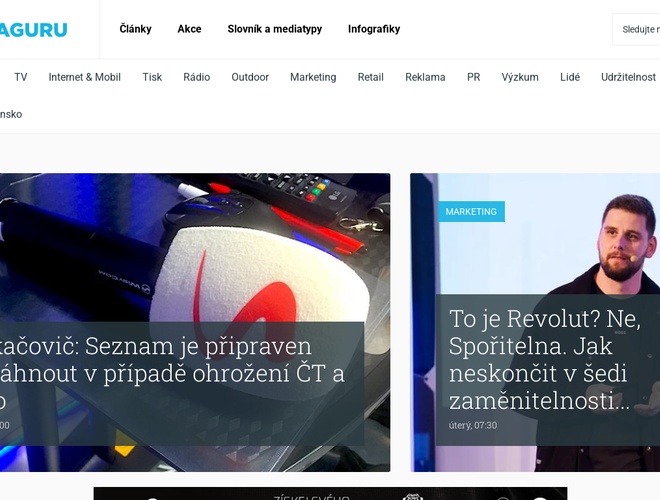Select the Lidé category
Viewport: 660px width, 500px height.
tap(570, 77)
